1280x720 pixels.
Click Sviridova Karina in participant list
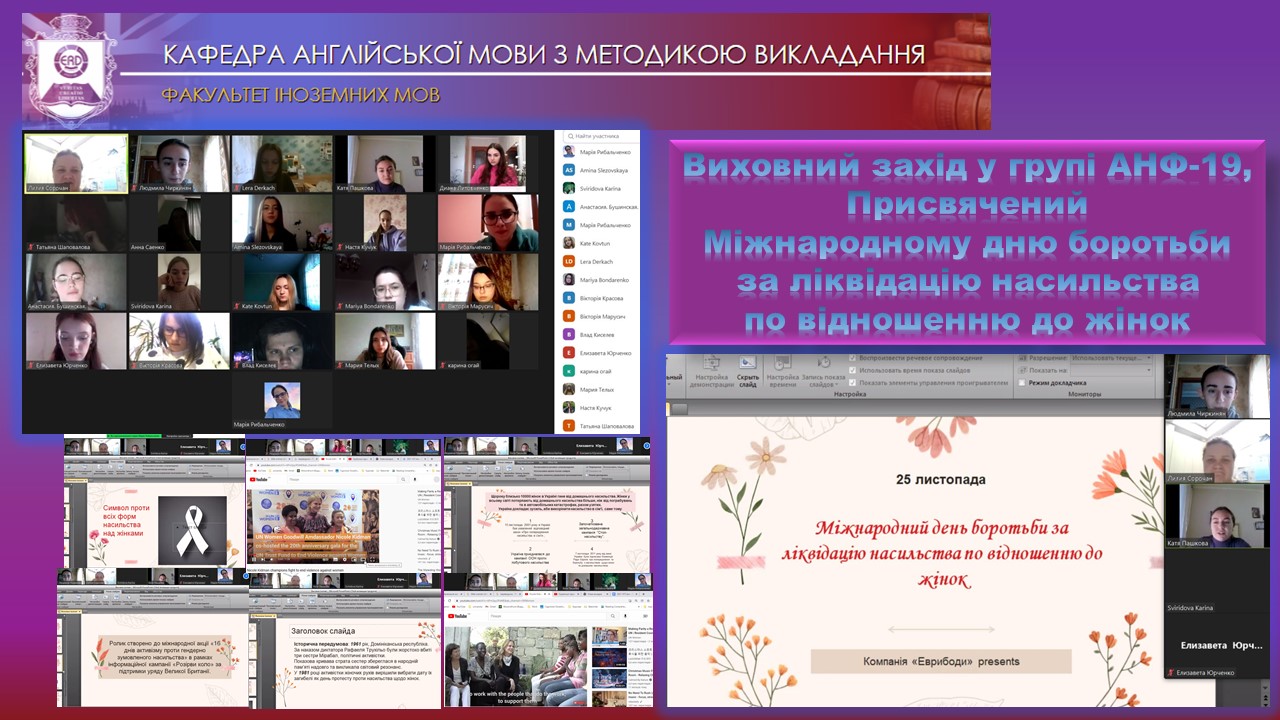pos(602,188)
